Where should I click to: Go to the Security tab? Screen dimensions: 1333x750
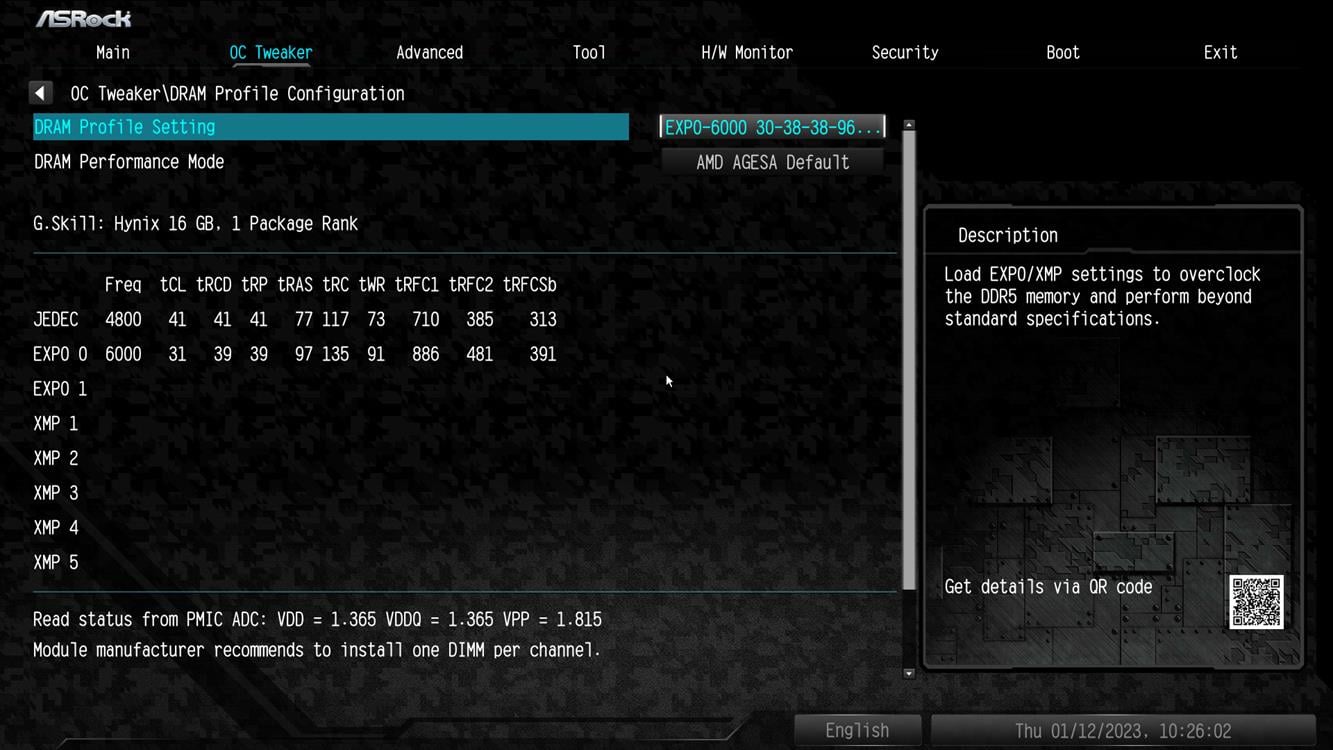click(x=905, y=53)
